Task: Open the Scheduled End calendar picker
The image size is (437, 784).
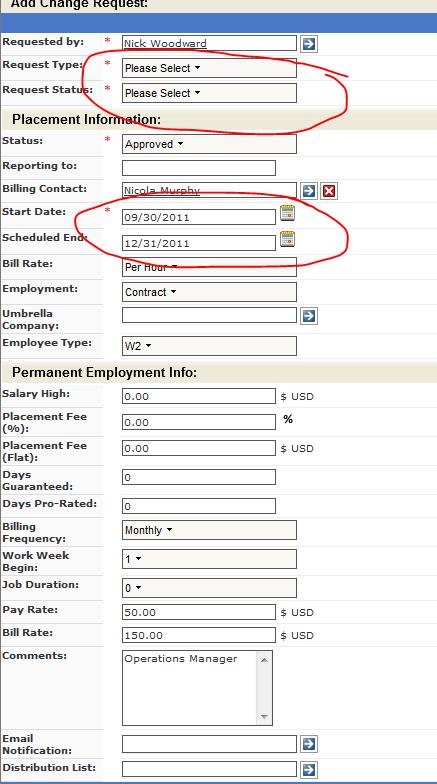Action: tap(288, 239)
